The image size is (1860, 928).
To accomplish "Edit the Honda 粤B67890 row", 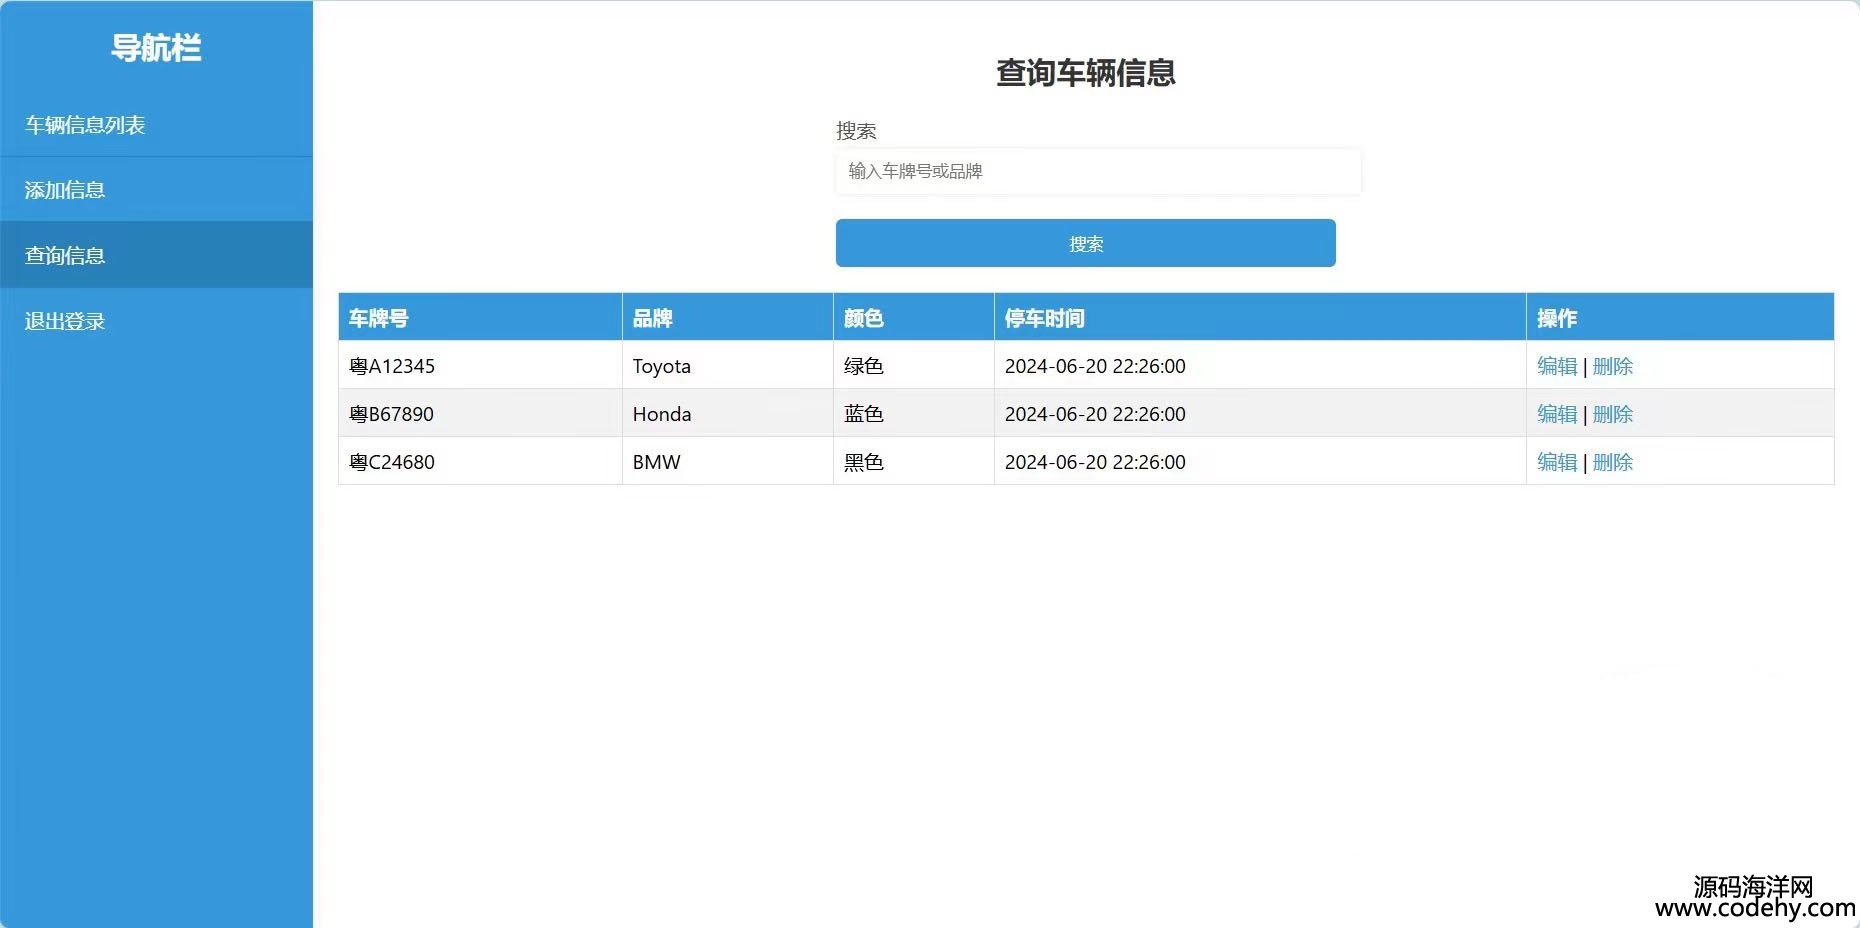I will [1556, 414].
